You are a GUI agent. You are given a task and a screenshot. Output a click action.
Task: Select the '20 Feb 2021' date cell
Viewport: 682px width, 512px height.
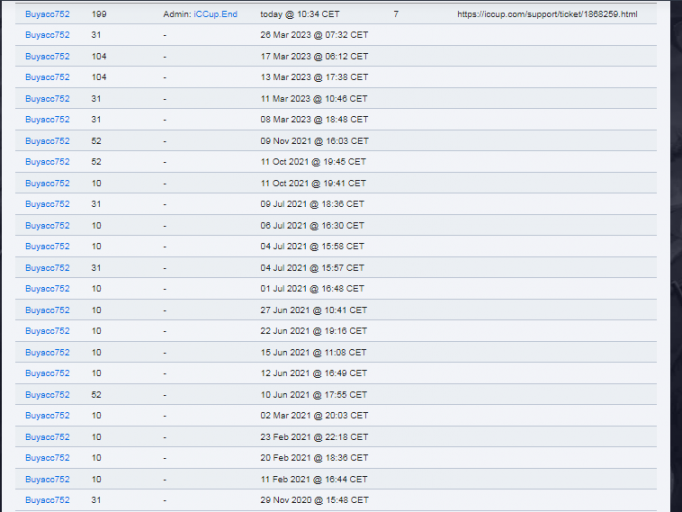pyautogui.click(x=314, y=458)
